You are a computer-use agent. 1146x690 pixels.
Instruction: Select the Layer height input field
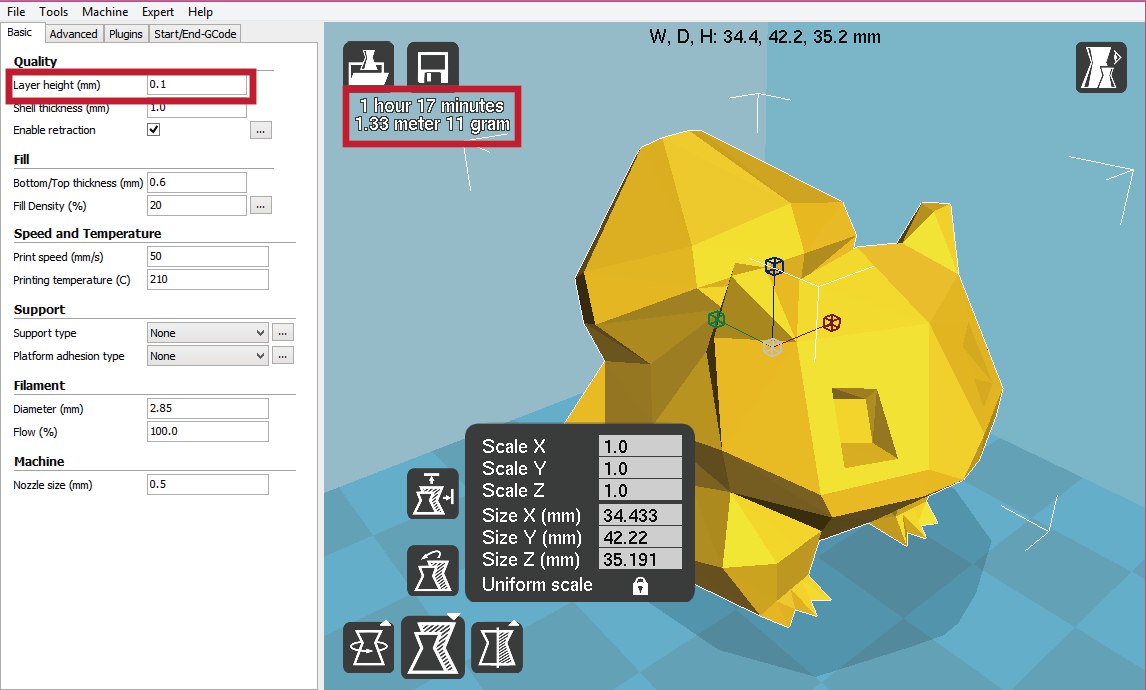(197, 84)
